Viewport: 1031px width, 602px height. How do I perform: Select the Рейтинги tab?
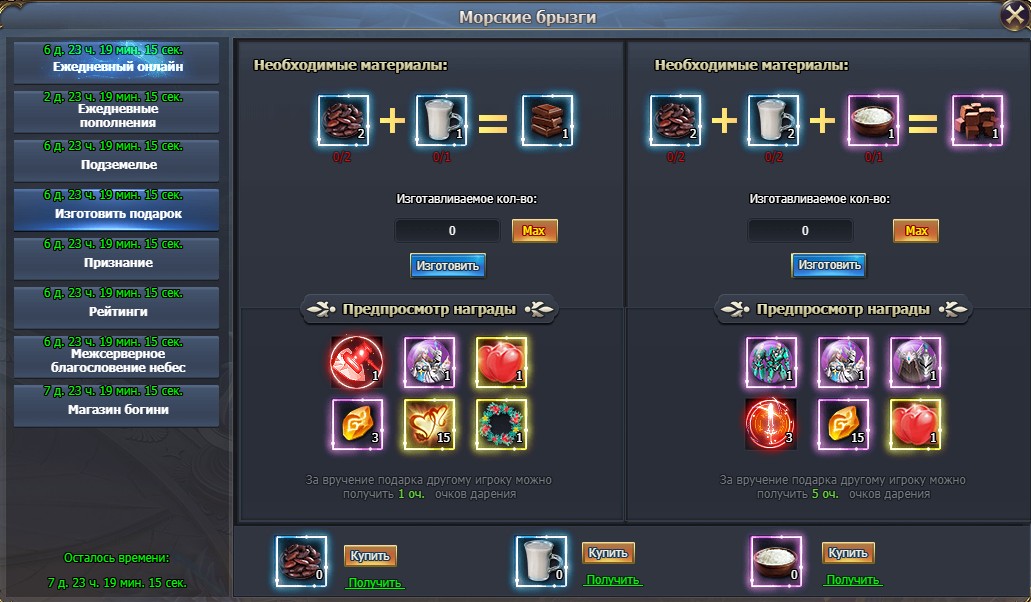point(117,307)
